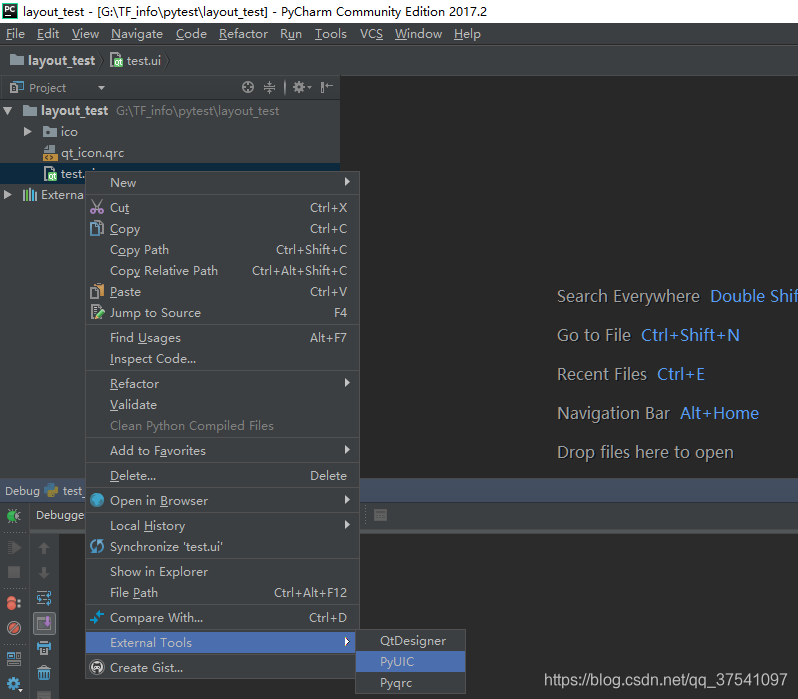This screenshot has width=798, height=699.
Task: Click scroll from source target icon
Action: tap(248, 88)
